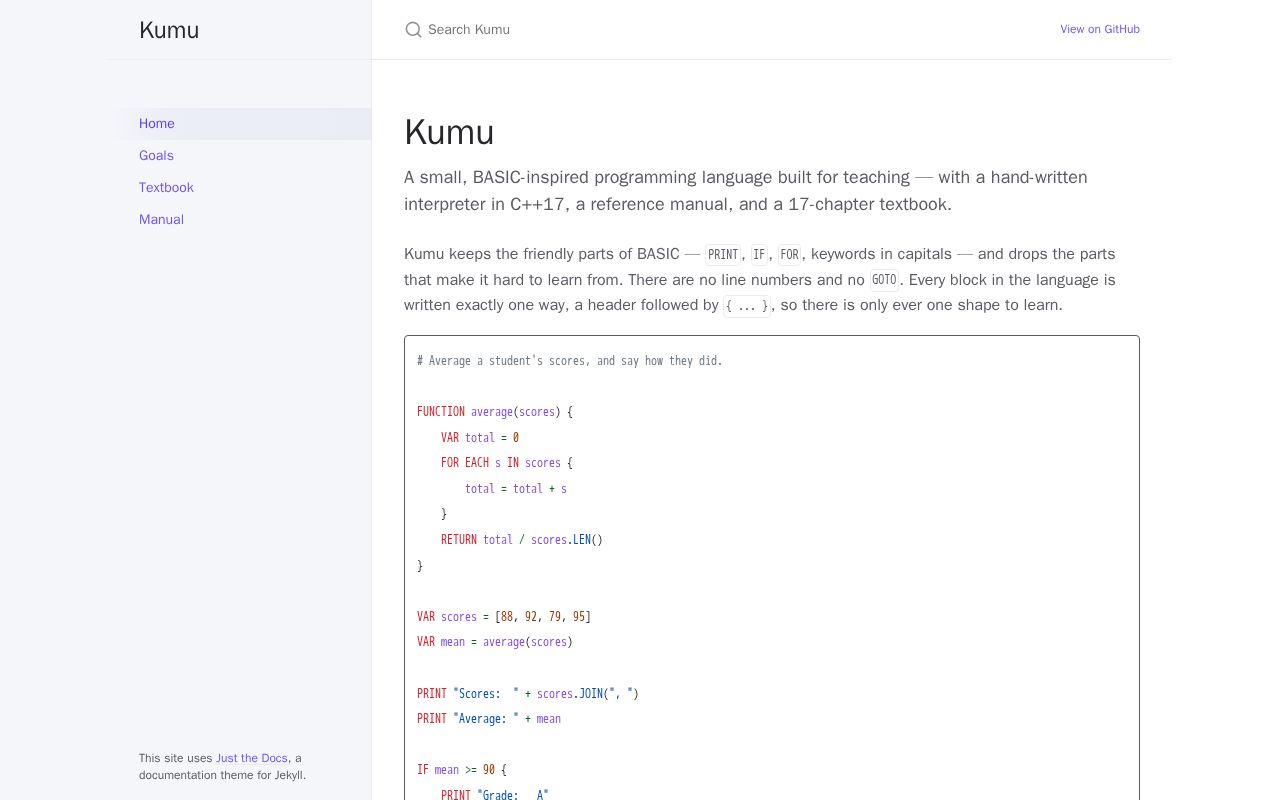Follow the Just the Docs link
This screenshot has height=800, width=1280.
[252, 758]
